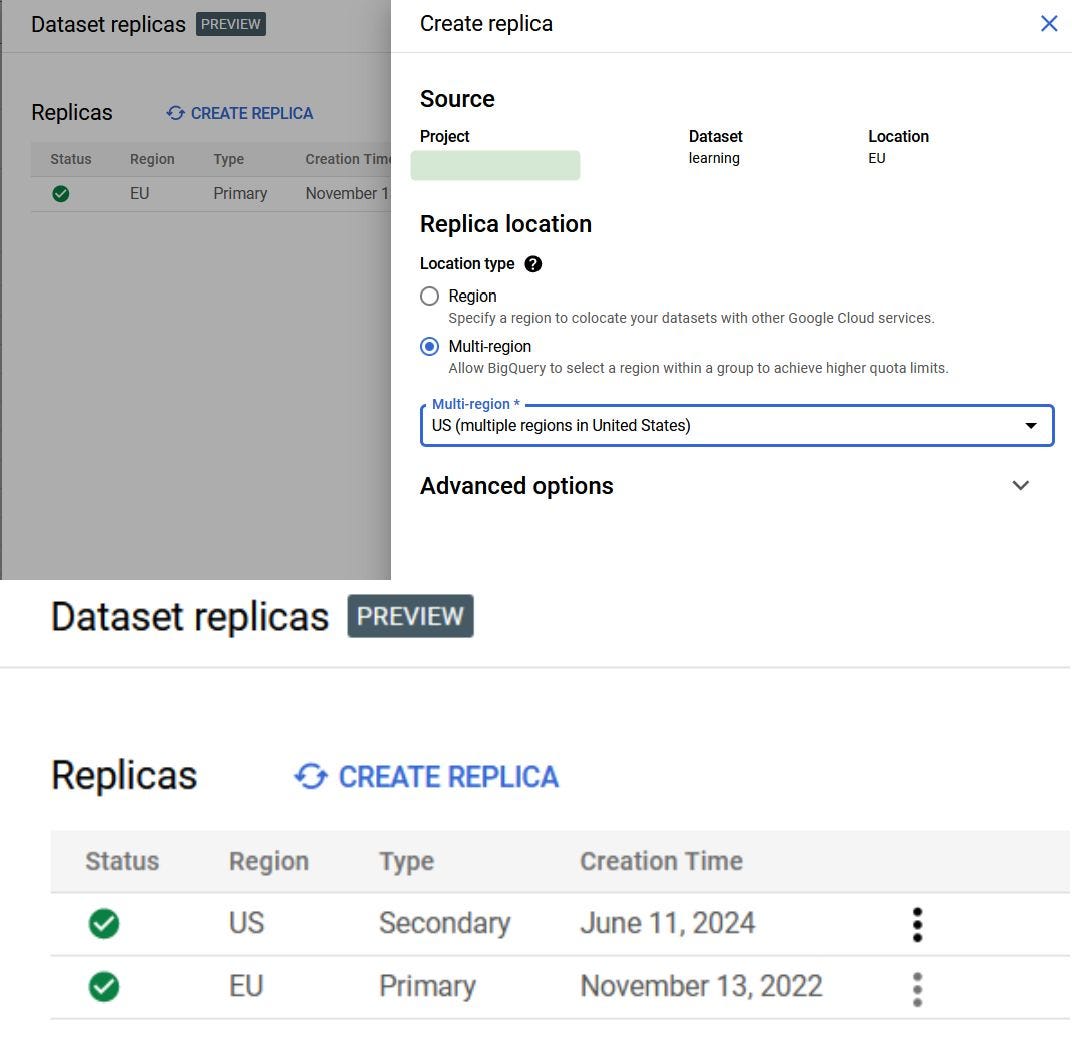Screen dimensions: 1072x1052
Task: Open the three-dot menu for US replica
Action: (x=917, y=924)
